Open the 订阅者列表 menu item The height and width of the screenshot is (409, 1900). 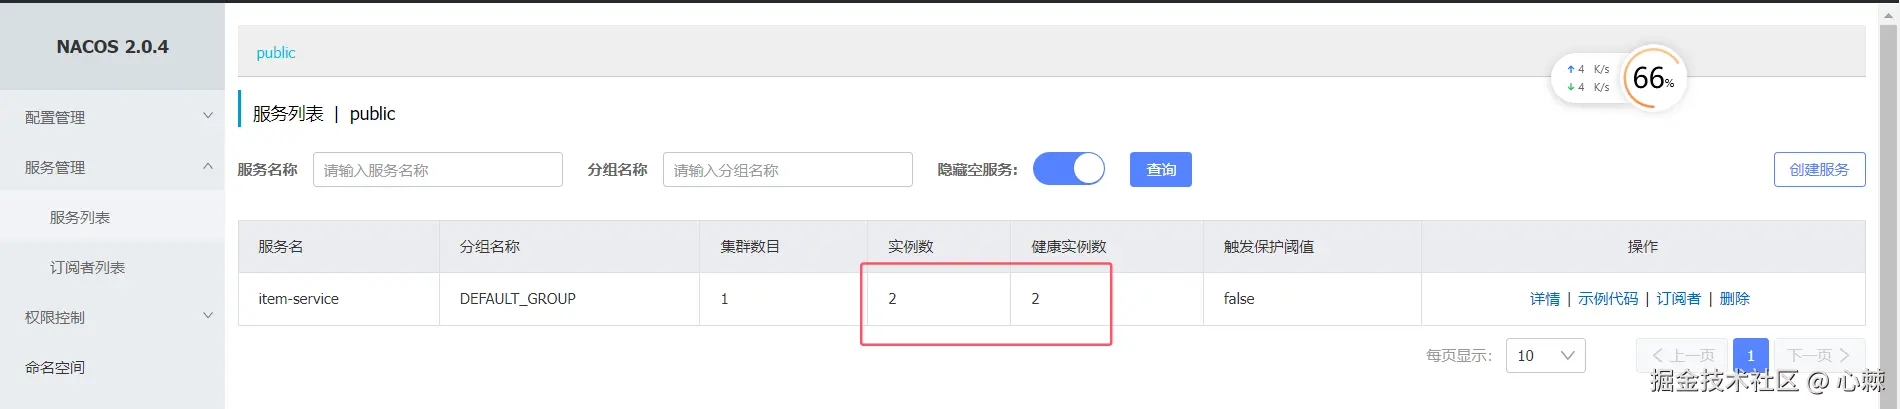tap(88, 267)
